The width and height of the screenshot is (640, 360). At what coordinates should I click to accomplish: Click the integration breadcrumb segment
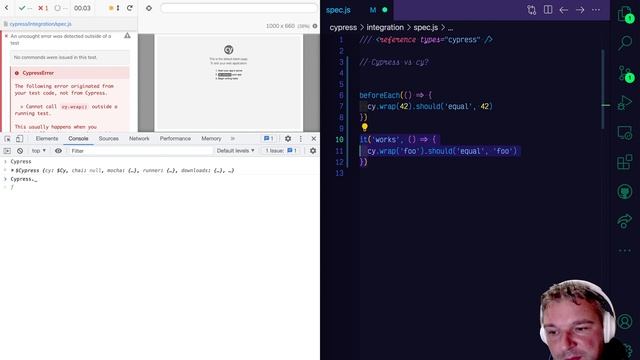(x=385, y=27)
